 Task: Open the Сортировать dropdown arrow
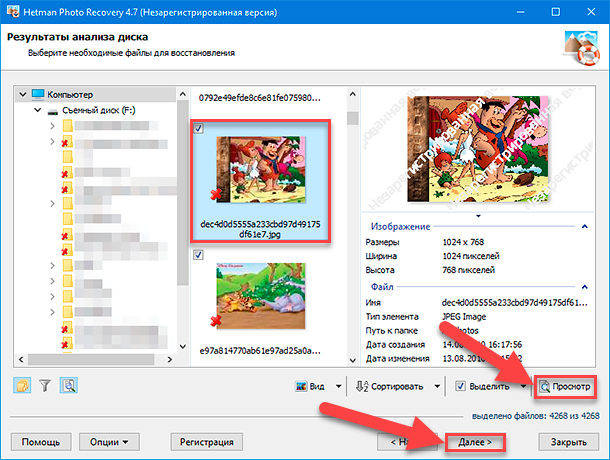click(x=437, y=386)
